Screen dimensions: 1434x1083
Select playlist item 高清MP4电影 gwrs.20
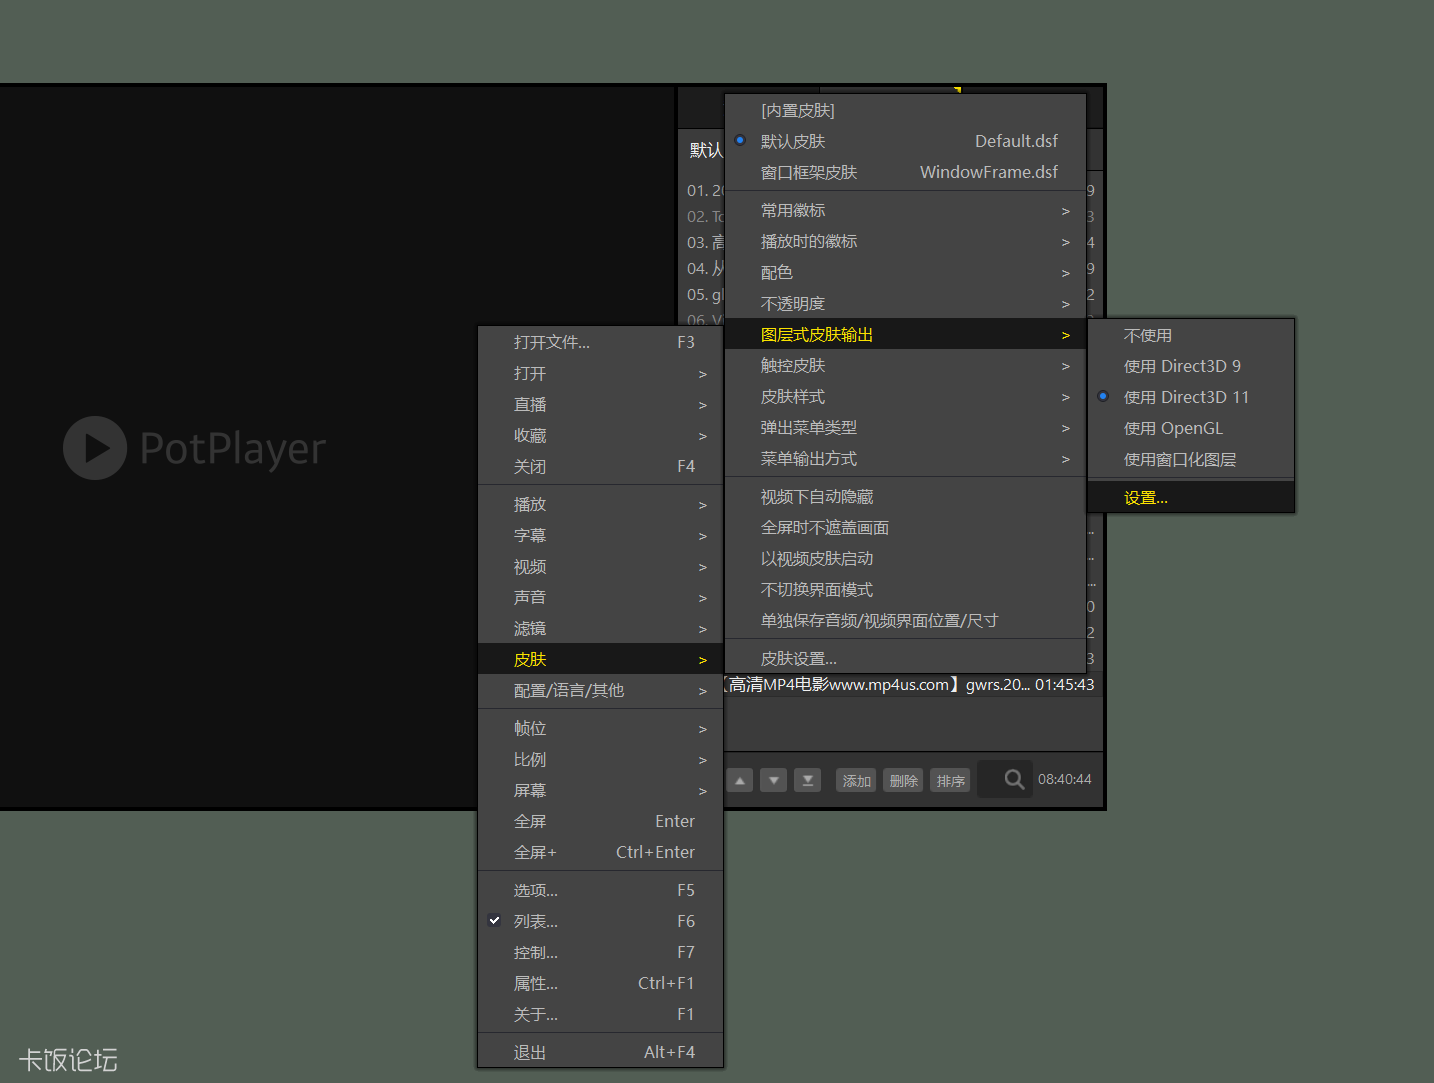[x=912, y=685]
